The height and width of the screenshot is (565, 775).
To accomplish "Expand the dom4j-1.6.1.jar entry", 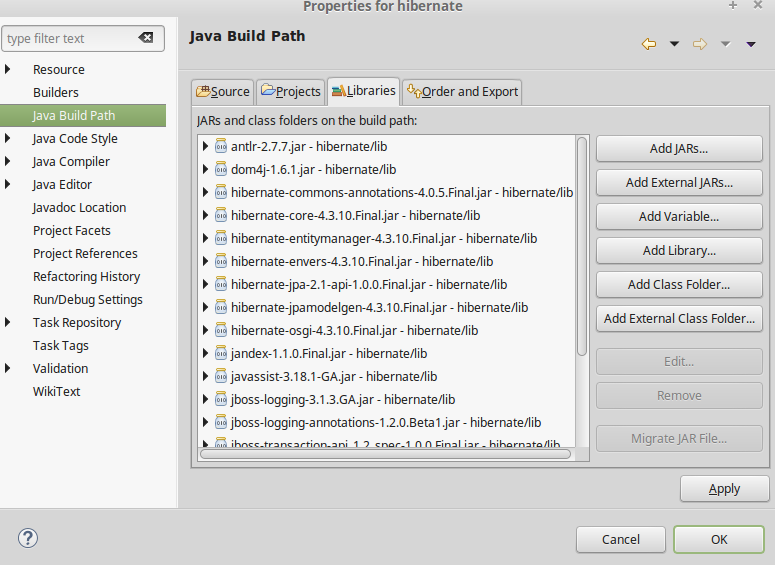I will [206, 170].
